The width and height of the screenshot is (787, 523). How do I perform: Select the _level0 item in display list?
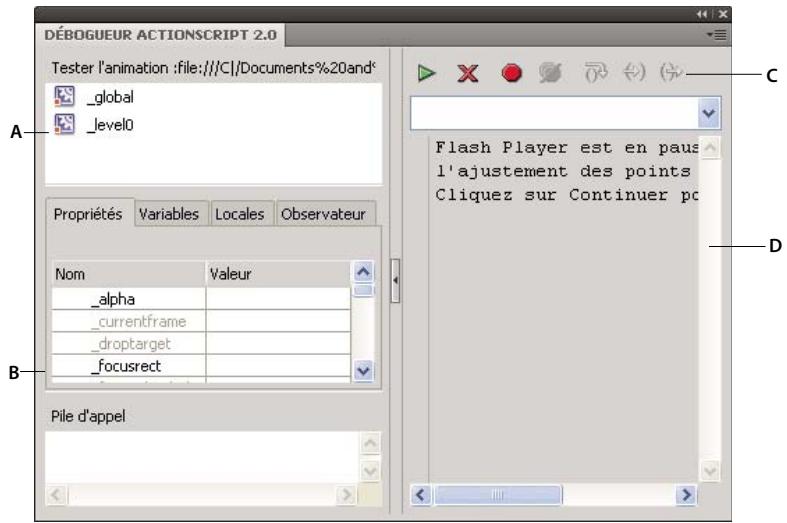click(110, 125)
